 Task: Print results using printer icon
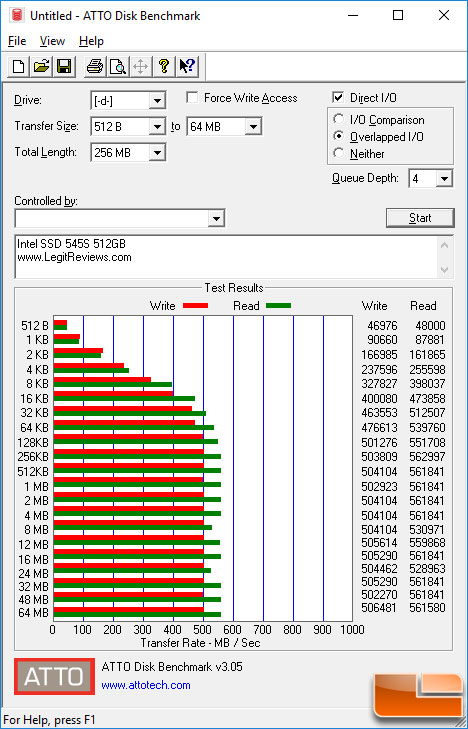[x=95, y=66]
